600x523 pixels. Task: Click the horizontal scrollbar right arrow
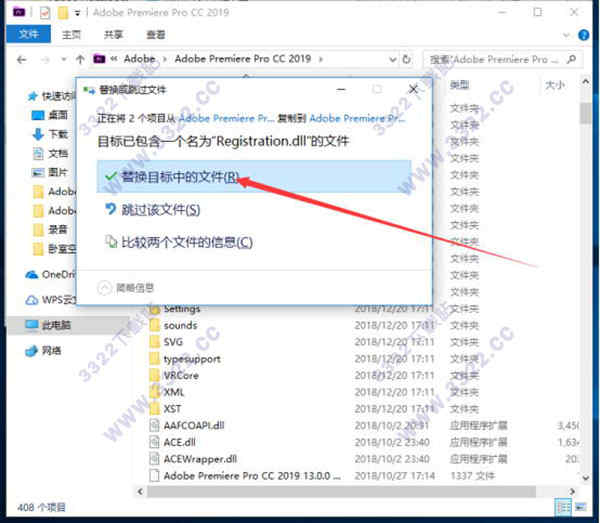click(x=572, y=491)
